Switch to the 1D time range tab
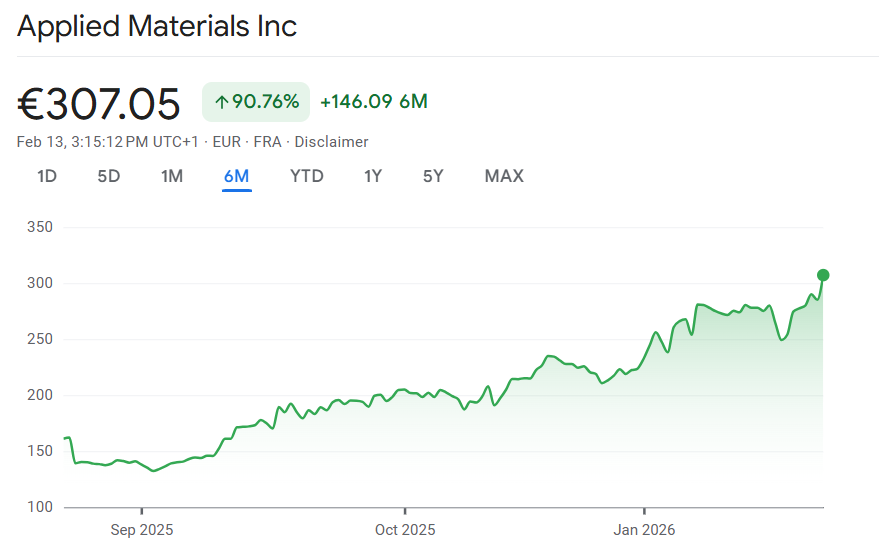Image resolution: width=879 pixels, height=549 pixels. [x=47, y=177]
